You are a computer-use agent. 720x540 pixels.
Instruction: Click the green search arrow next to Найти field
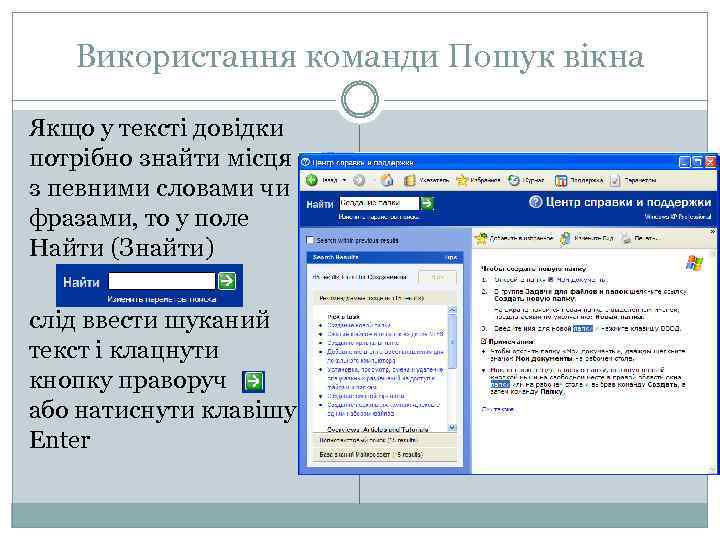coord(427,203)
